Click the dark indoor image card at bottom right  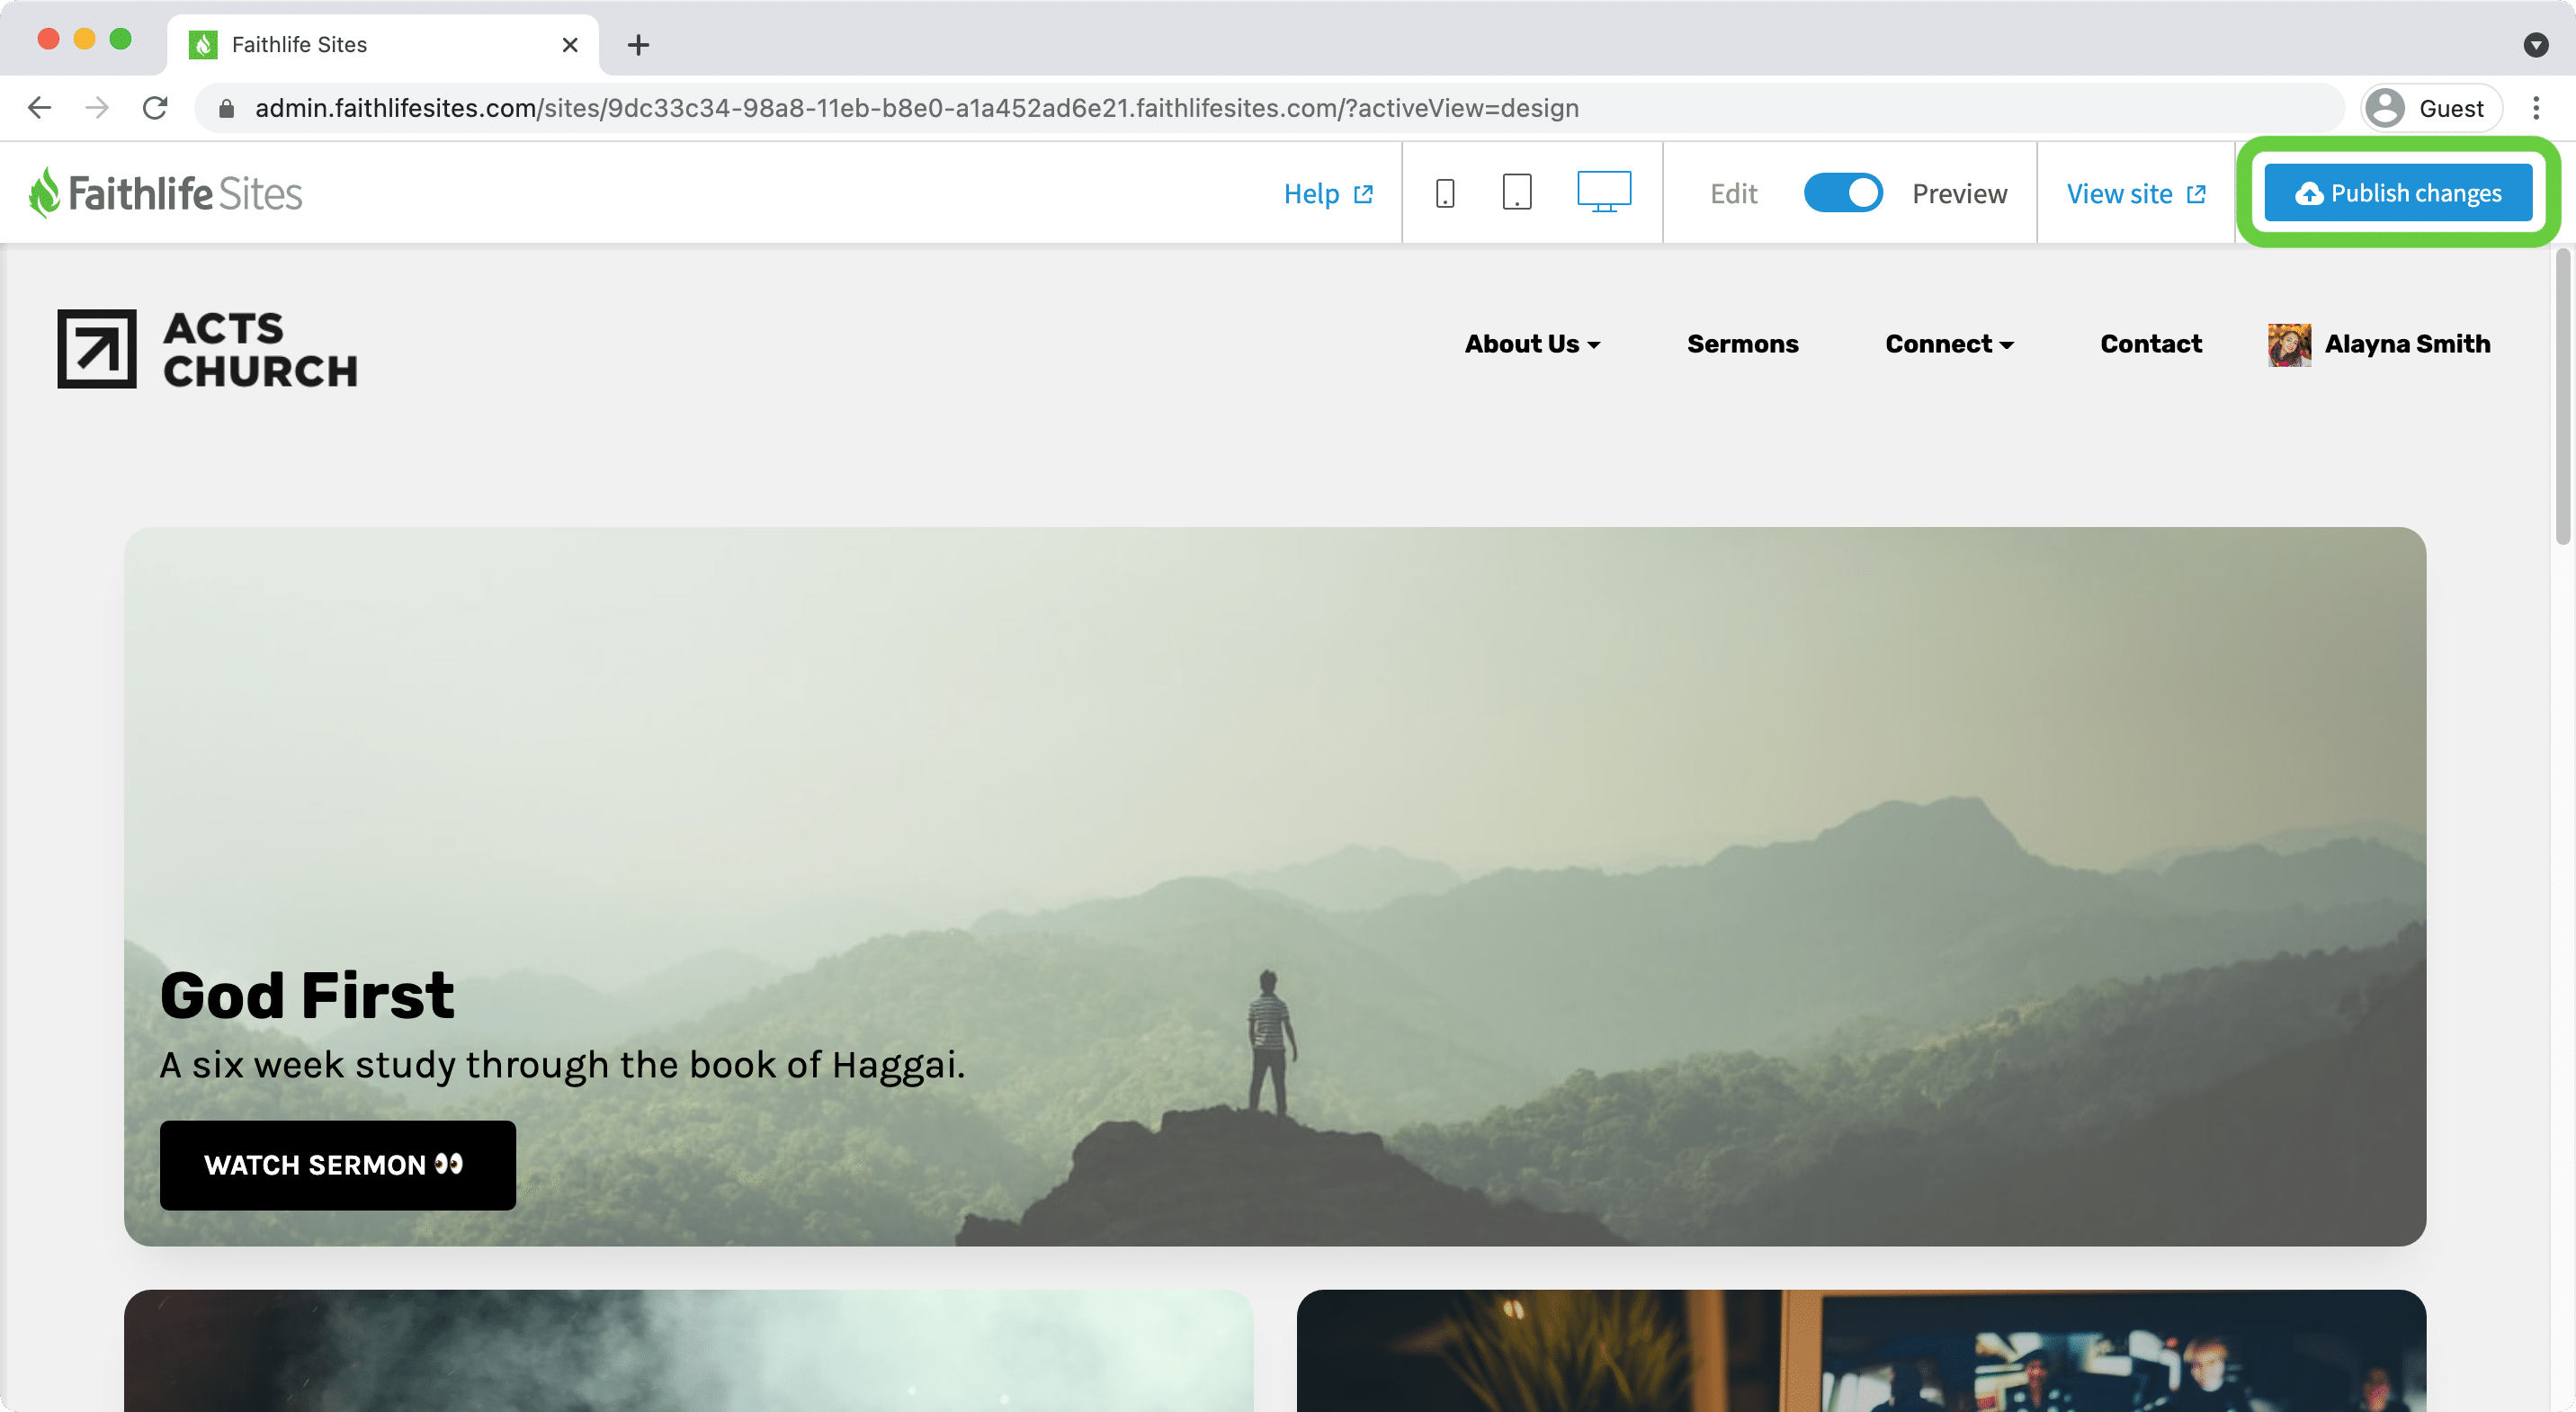click(x=1861, y=1350)
